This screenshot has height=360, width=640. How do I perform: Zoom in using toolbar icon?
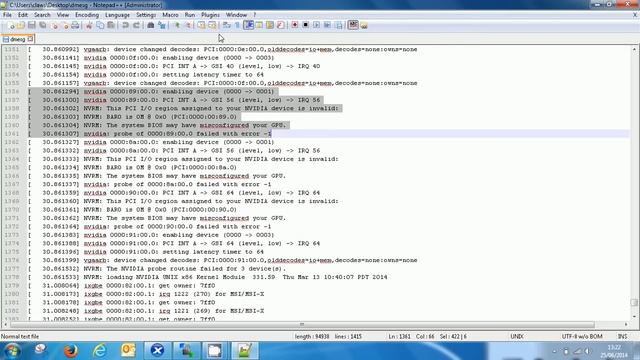177,25
